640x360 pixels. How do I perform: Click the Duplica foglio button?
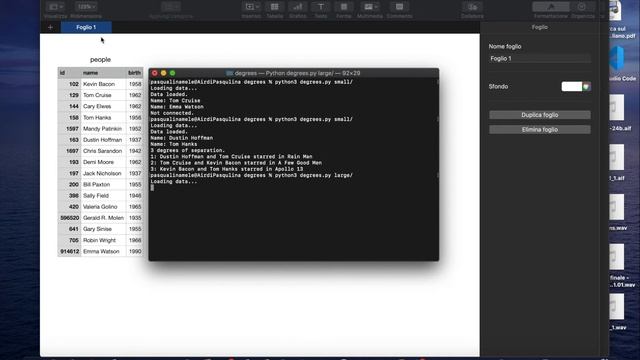click(x=540, y=115)
